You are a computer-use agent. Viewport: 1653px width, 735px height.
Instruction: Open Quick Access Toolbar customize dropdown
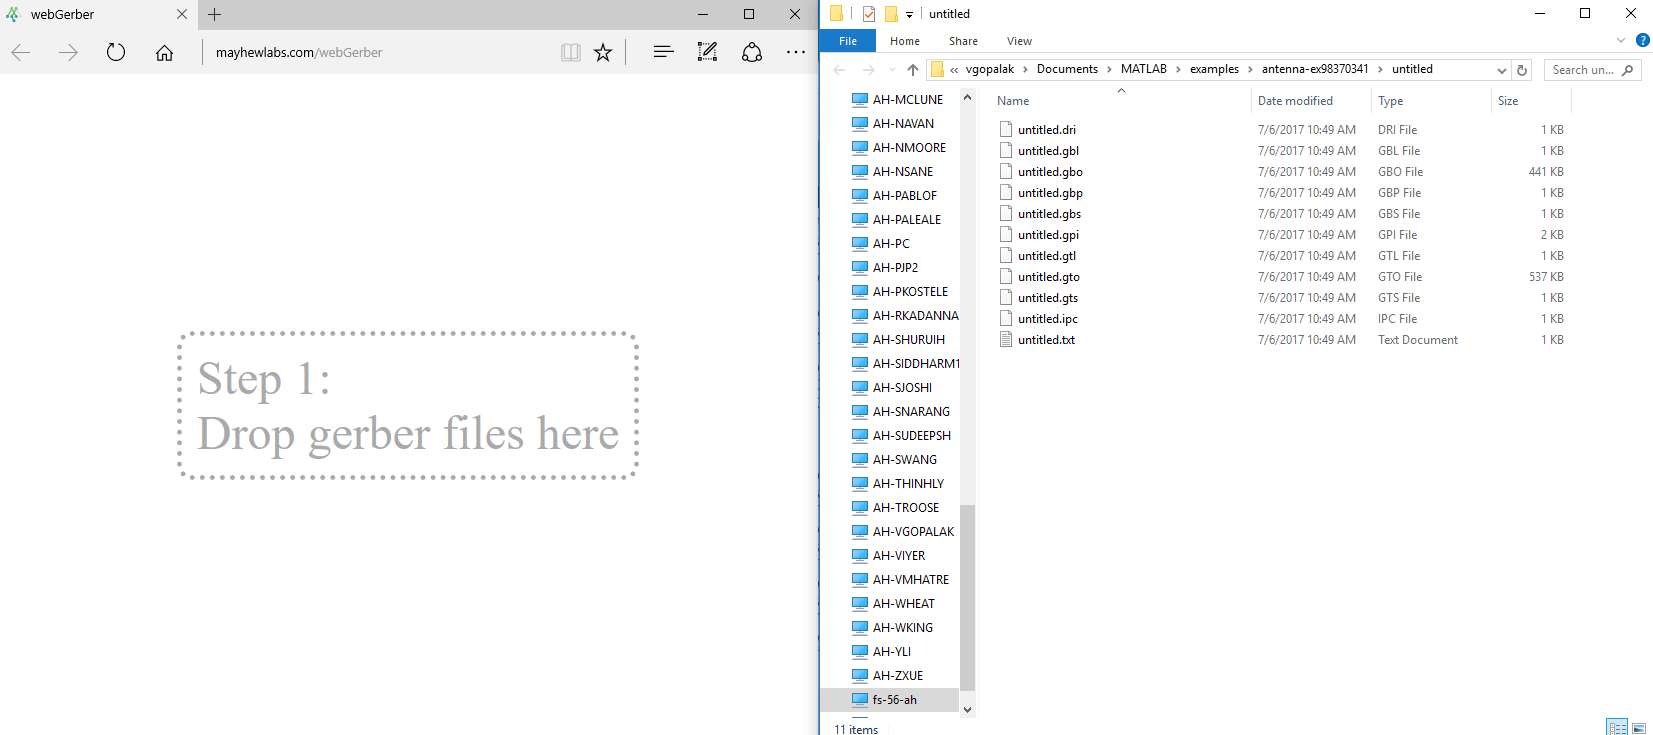coord(909,14)
